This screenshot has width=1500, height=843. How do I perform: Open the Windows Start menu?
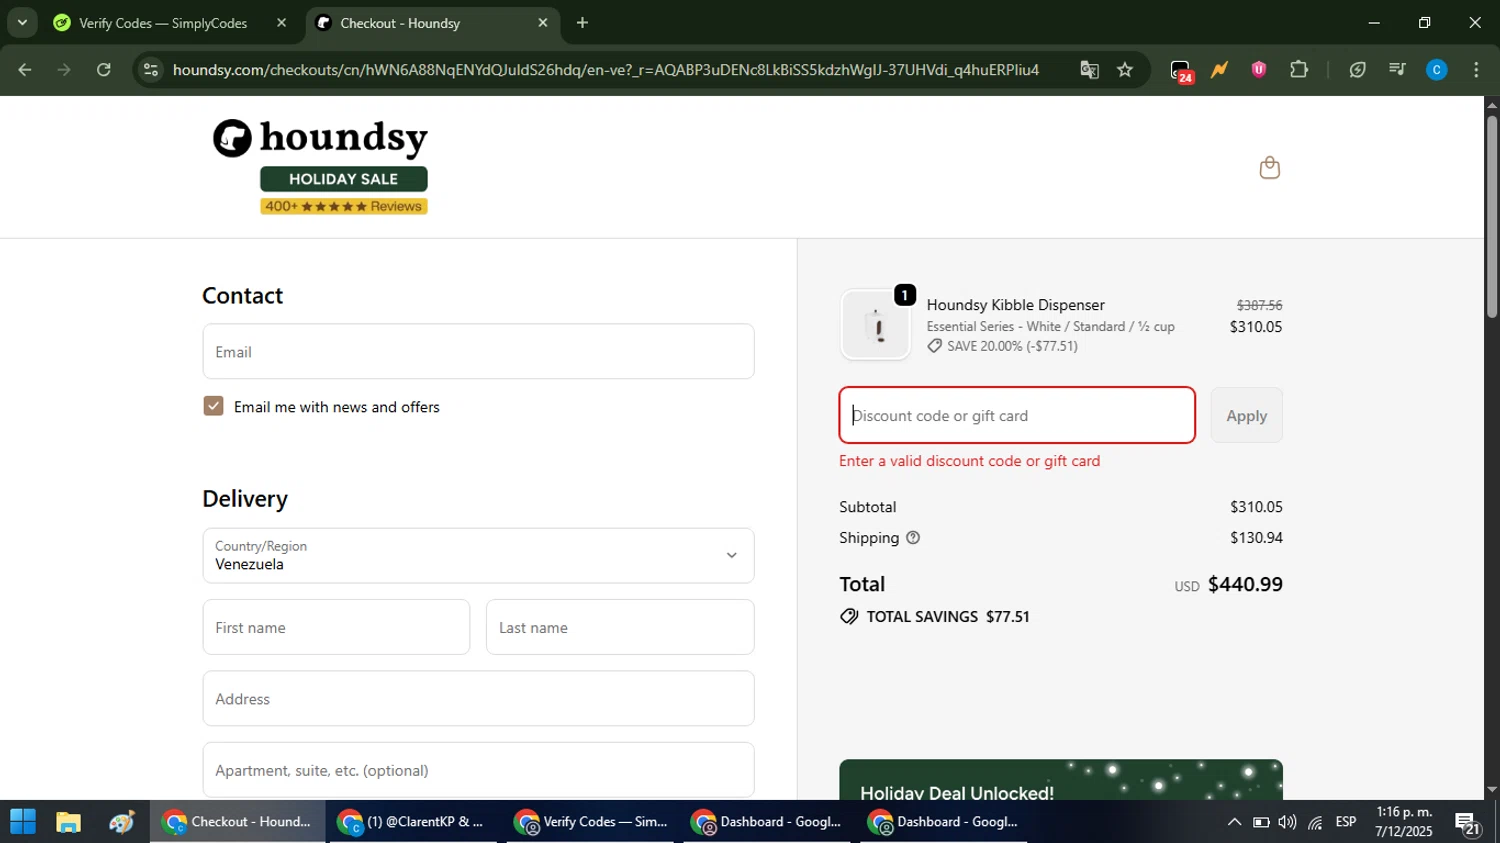tap(22, 822)
